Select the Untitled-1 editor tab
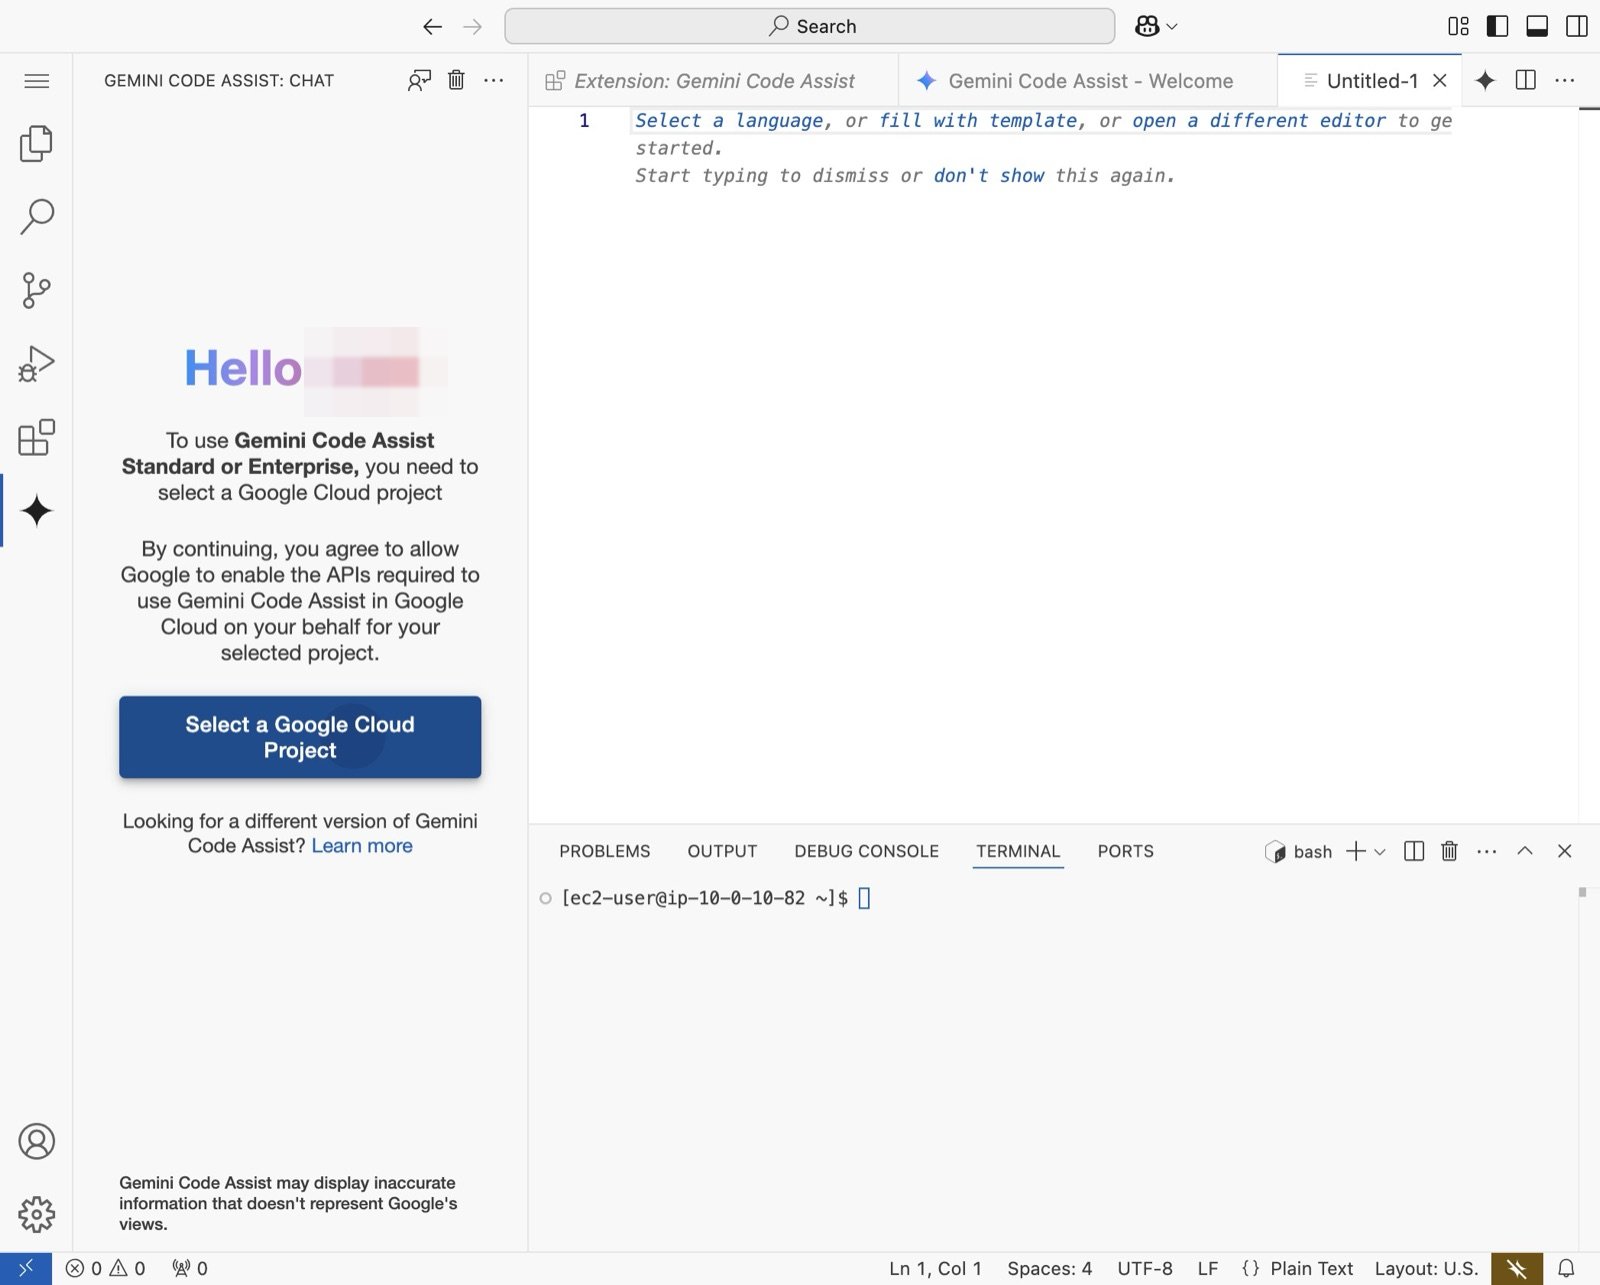The width and height of the screenshot is (1600, 1285). pyautogui.click(x=1372, y=81)
